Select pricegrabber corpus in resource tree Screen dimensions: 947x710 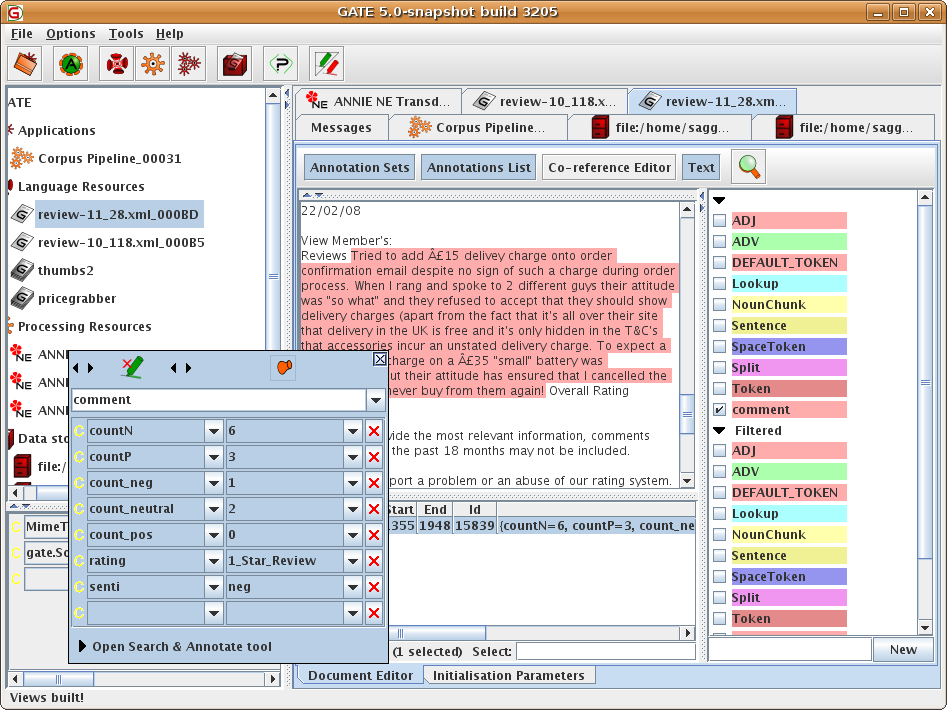coord(77,298)
